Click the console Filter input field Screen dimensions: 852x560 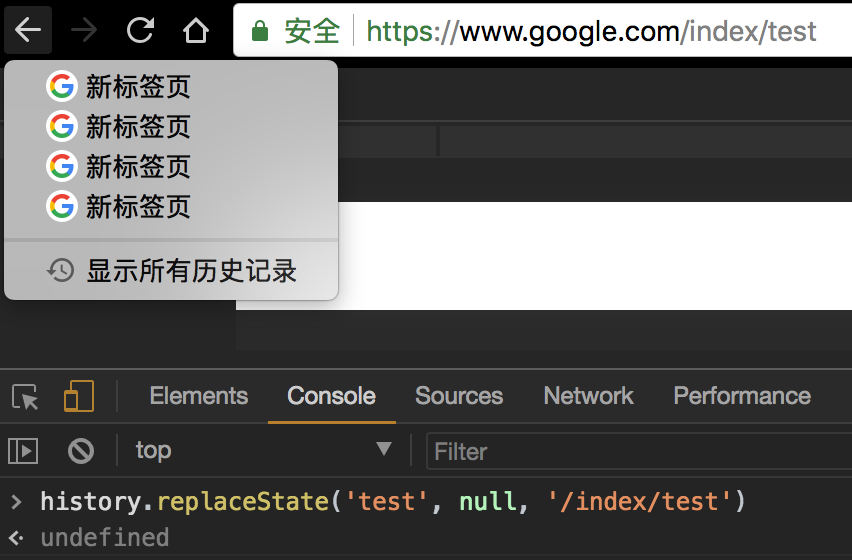click(640, 452)
